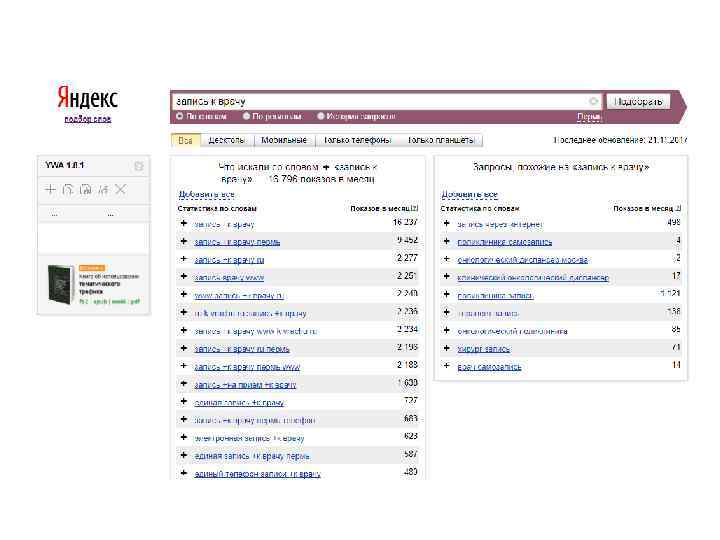Open the 'запись на прием к врачу' link
720x540 pixels.
[x=245, y=384]
